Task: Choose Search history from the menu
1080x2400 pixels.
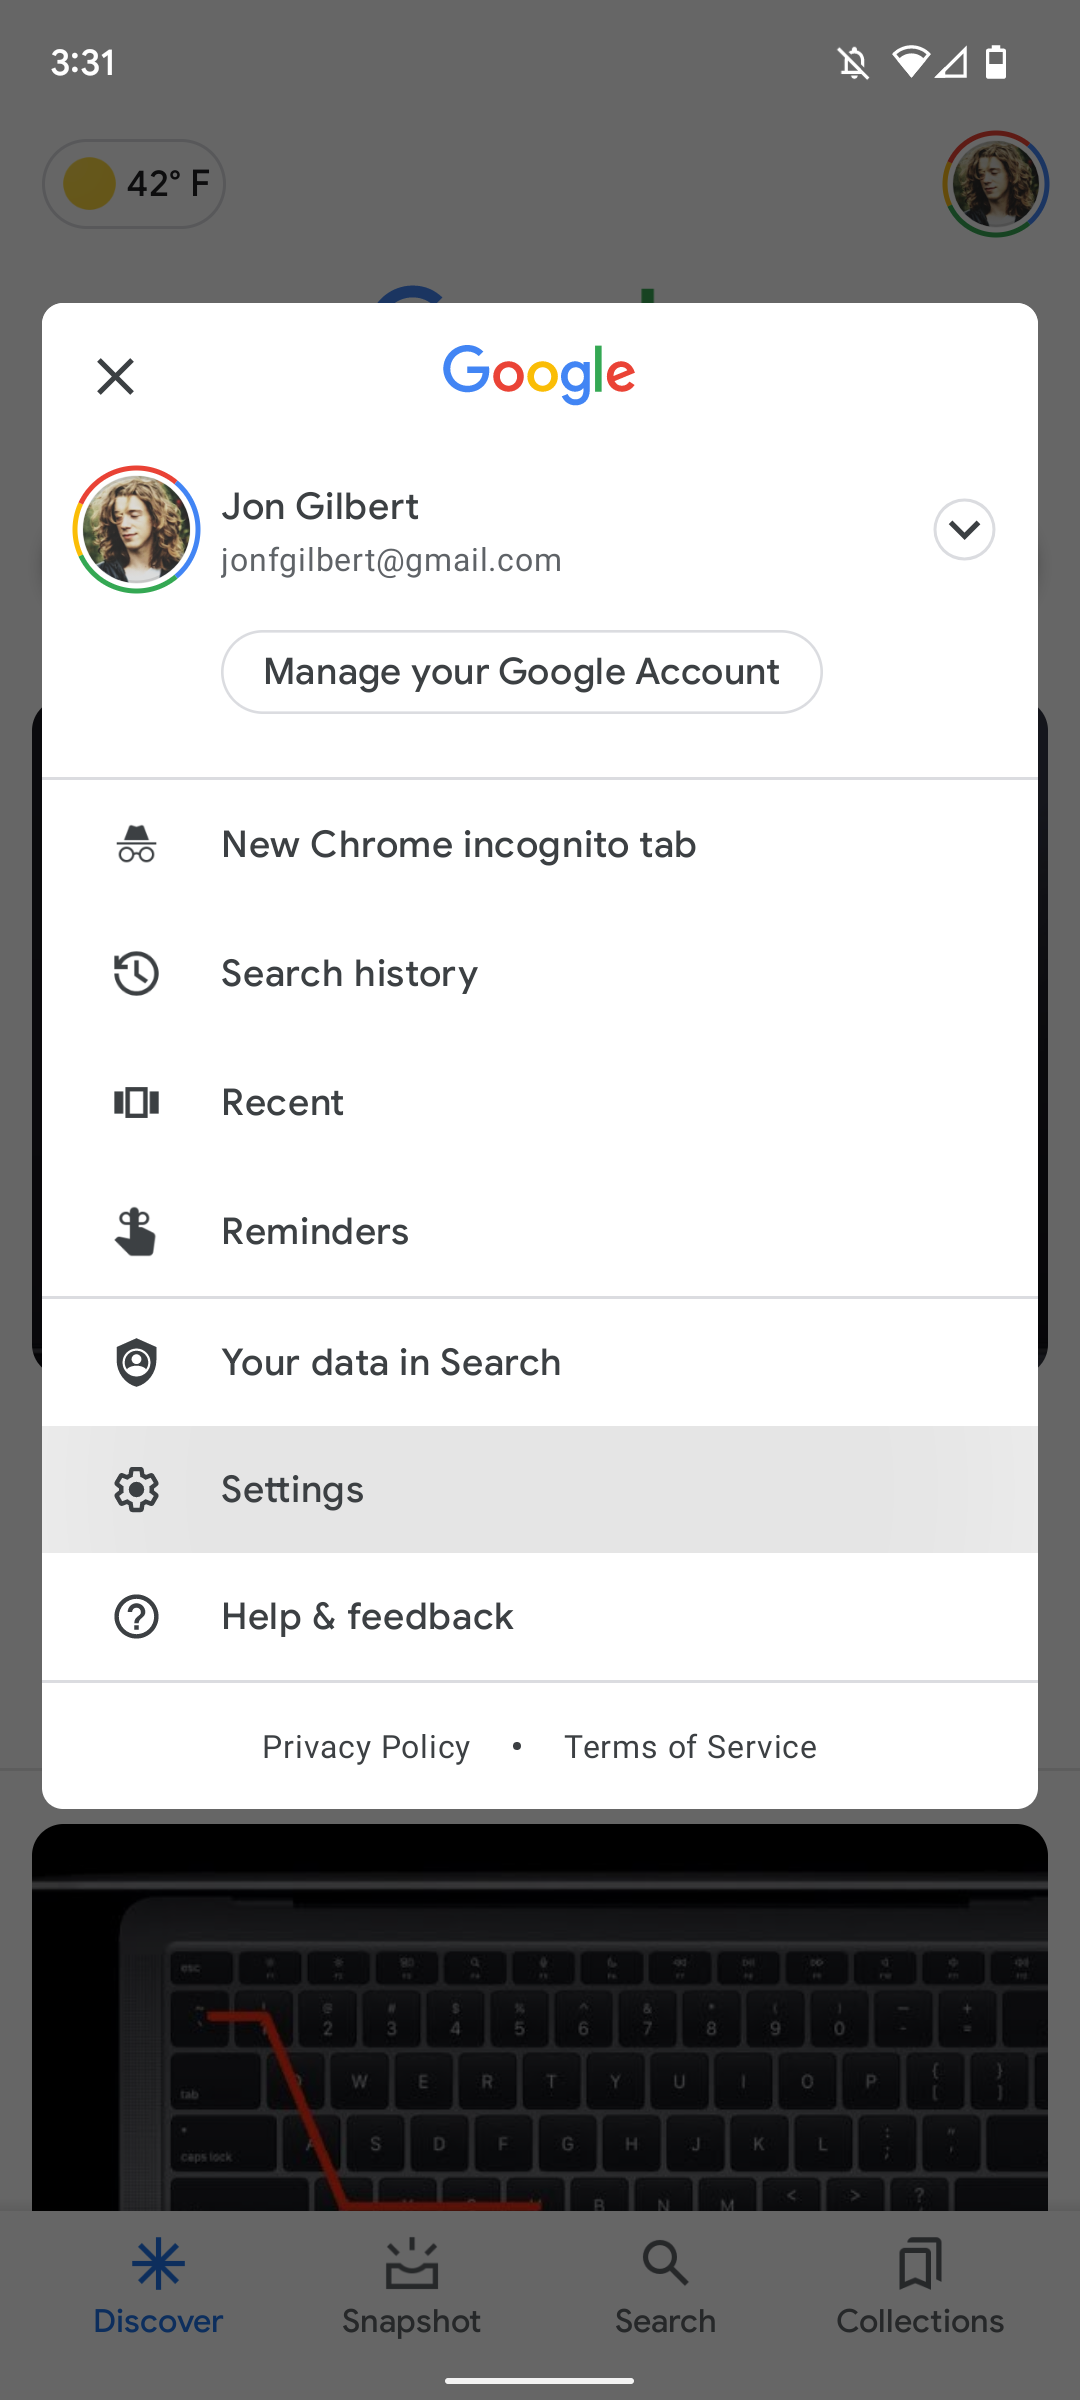Action: (x=348, y=972)
